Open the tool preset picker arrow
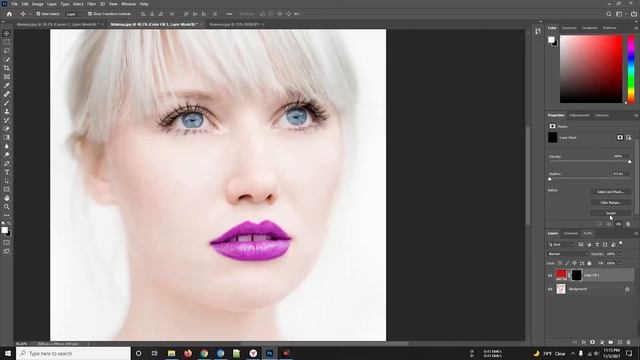Viewport: 640px width, 360px height. pyautogui.click(x=29, y=14)
